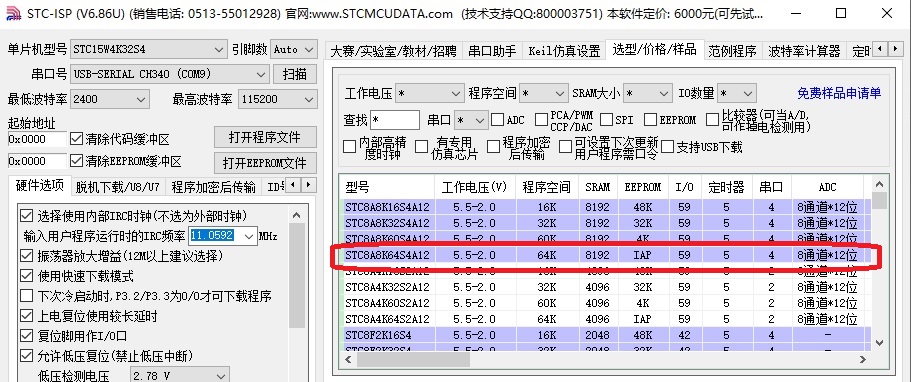Click the 扫描 button
The image size is (911, 382).
[x=295, y=74]
